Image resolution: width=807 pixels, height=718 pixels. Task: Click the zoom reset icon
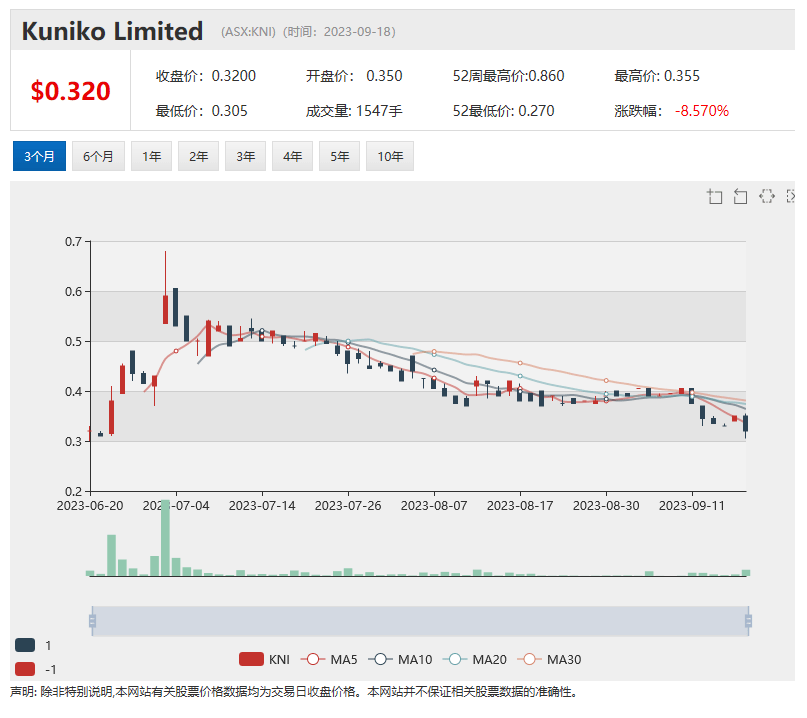tap(740, 196)
